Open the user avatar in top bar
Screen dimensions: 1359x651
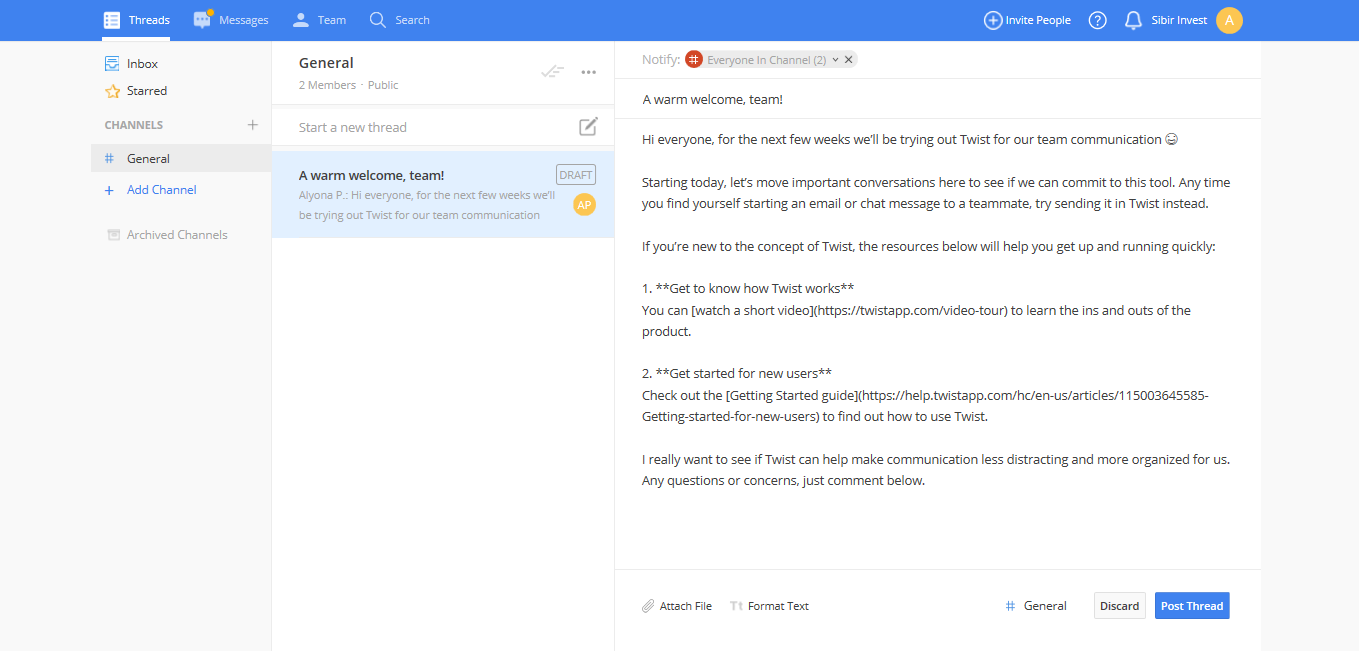click(x=1229, y=20)
